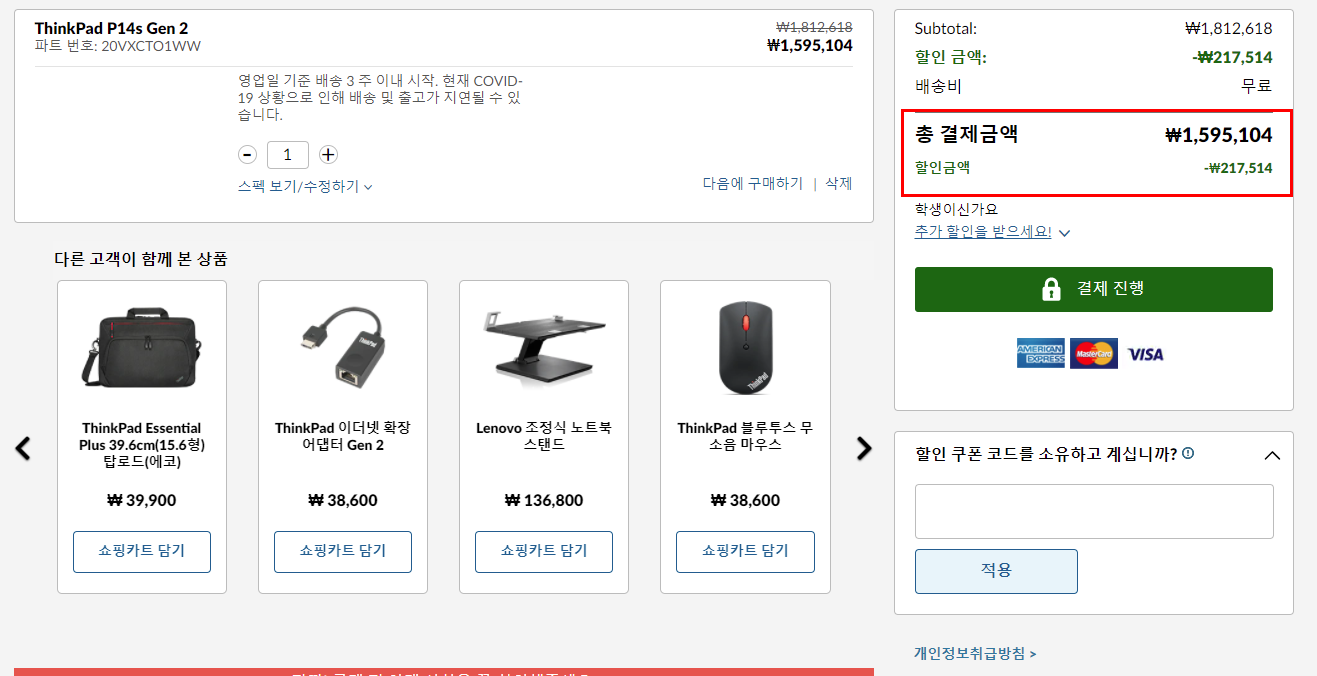Click the Subtotal ₩1,812,618 value
Image resolution: width=1317 pixels, height=676 pixels.
1228,29
